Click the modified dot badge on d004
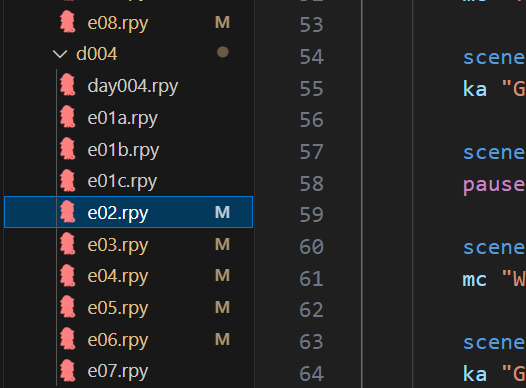This screenshot has width=526, height=388. (x=223, y=52)
